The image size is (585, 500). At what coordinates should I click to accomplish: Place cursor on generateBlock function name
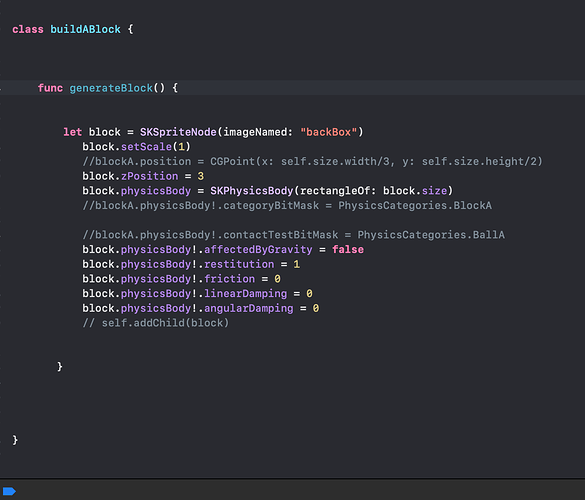click(x=111, y=88)
